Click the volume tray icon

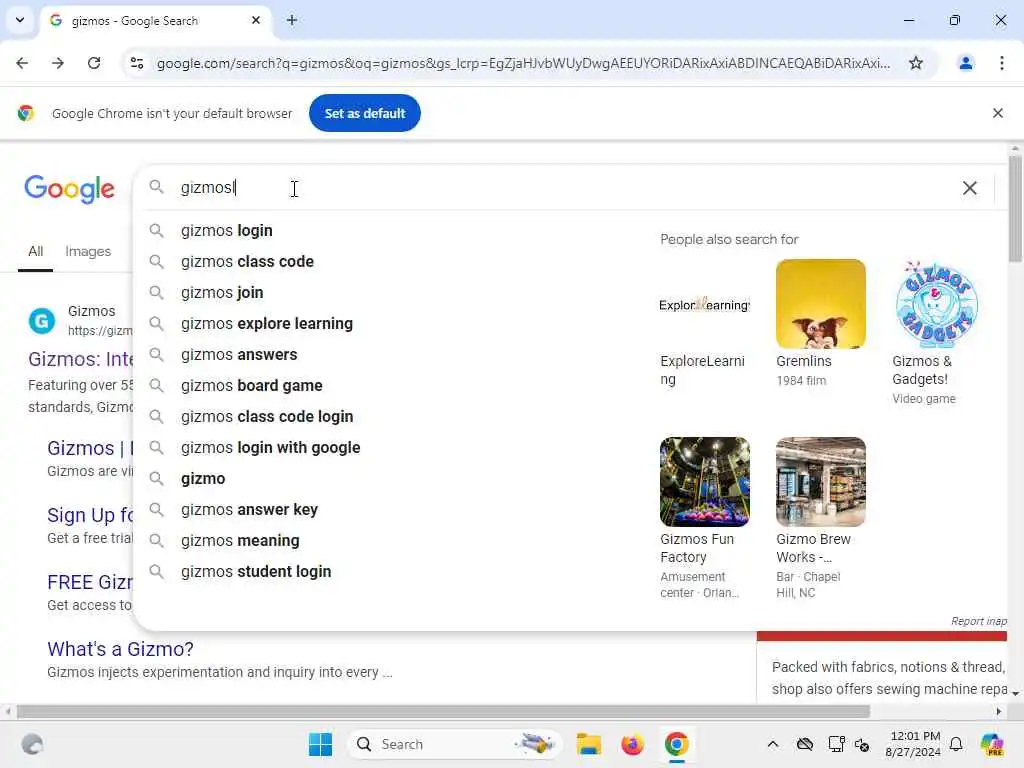862,744
